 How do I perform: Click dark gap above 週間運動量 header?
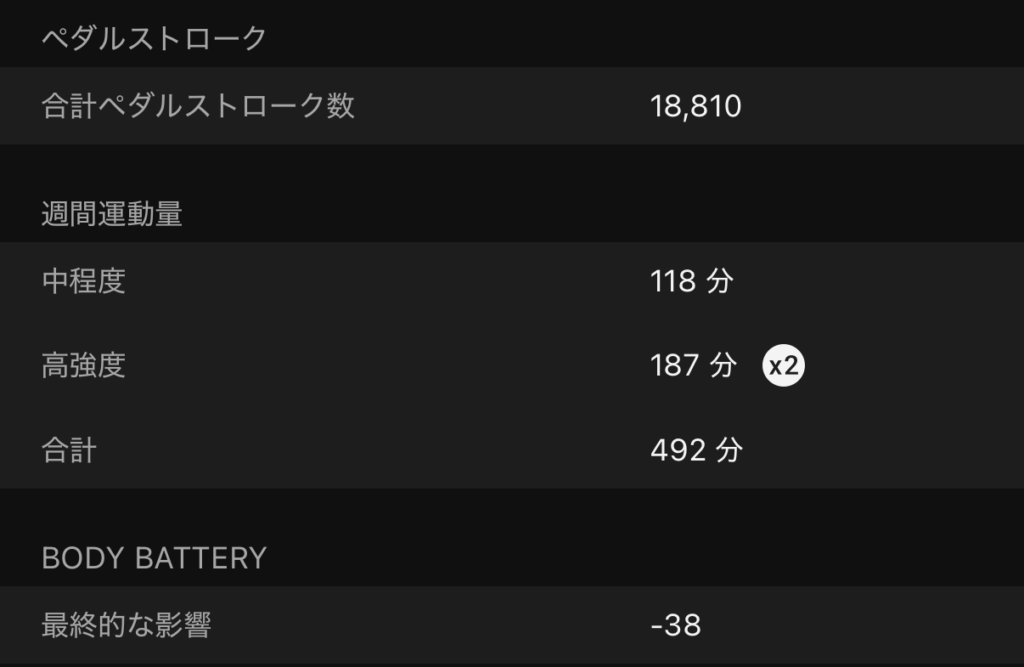pyautogui.click(x=512, y=167)
